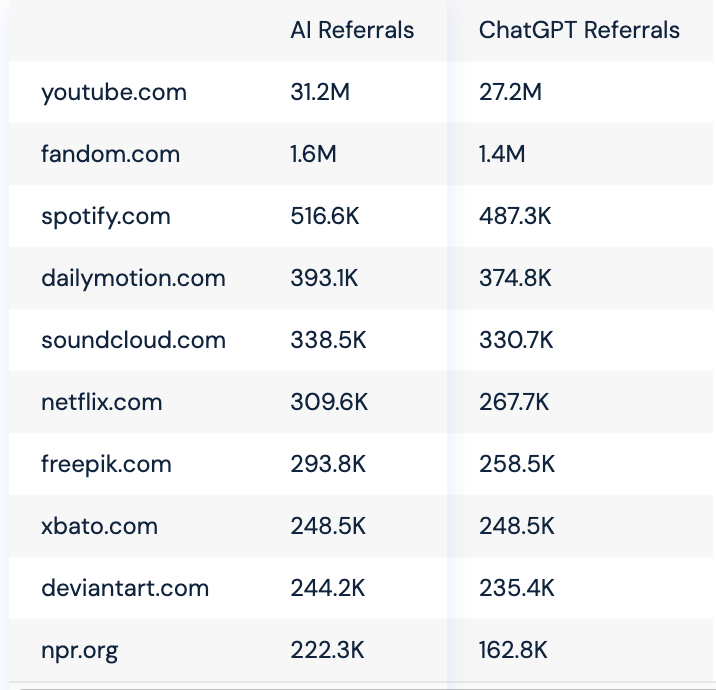
Task: Click the npr.org domain name
Action: point(79,651)
